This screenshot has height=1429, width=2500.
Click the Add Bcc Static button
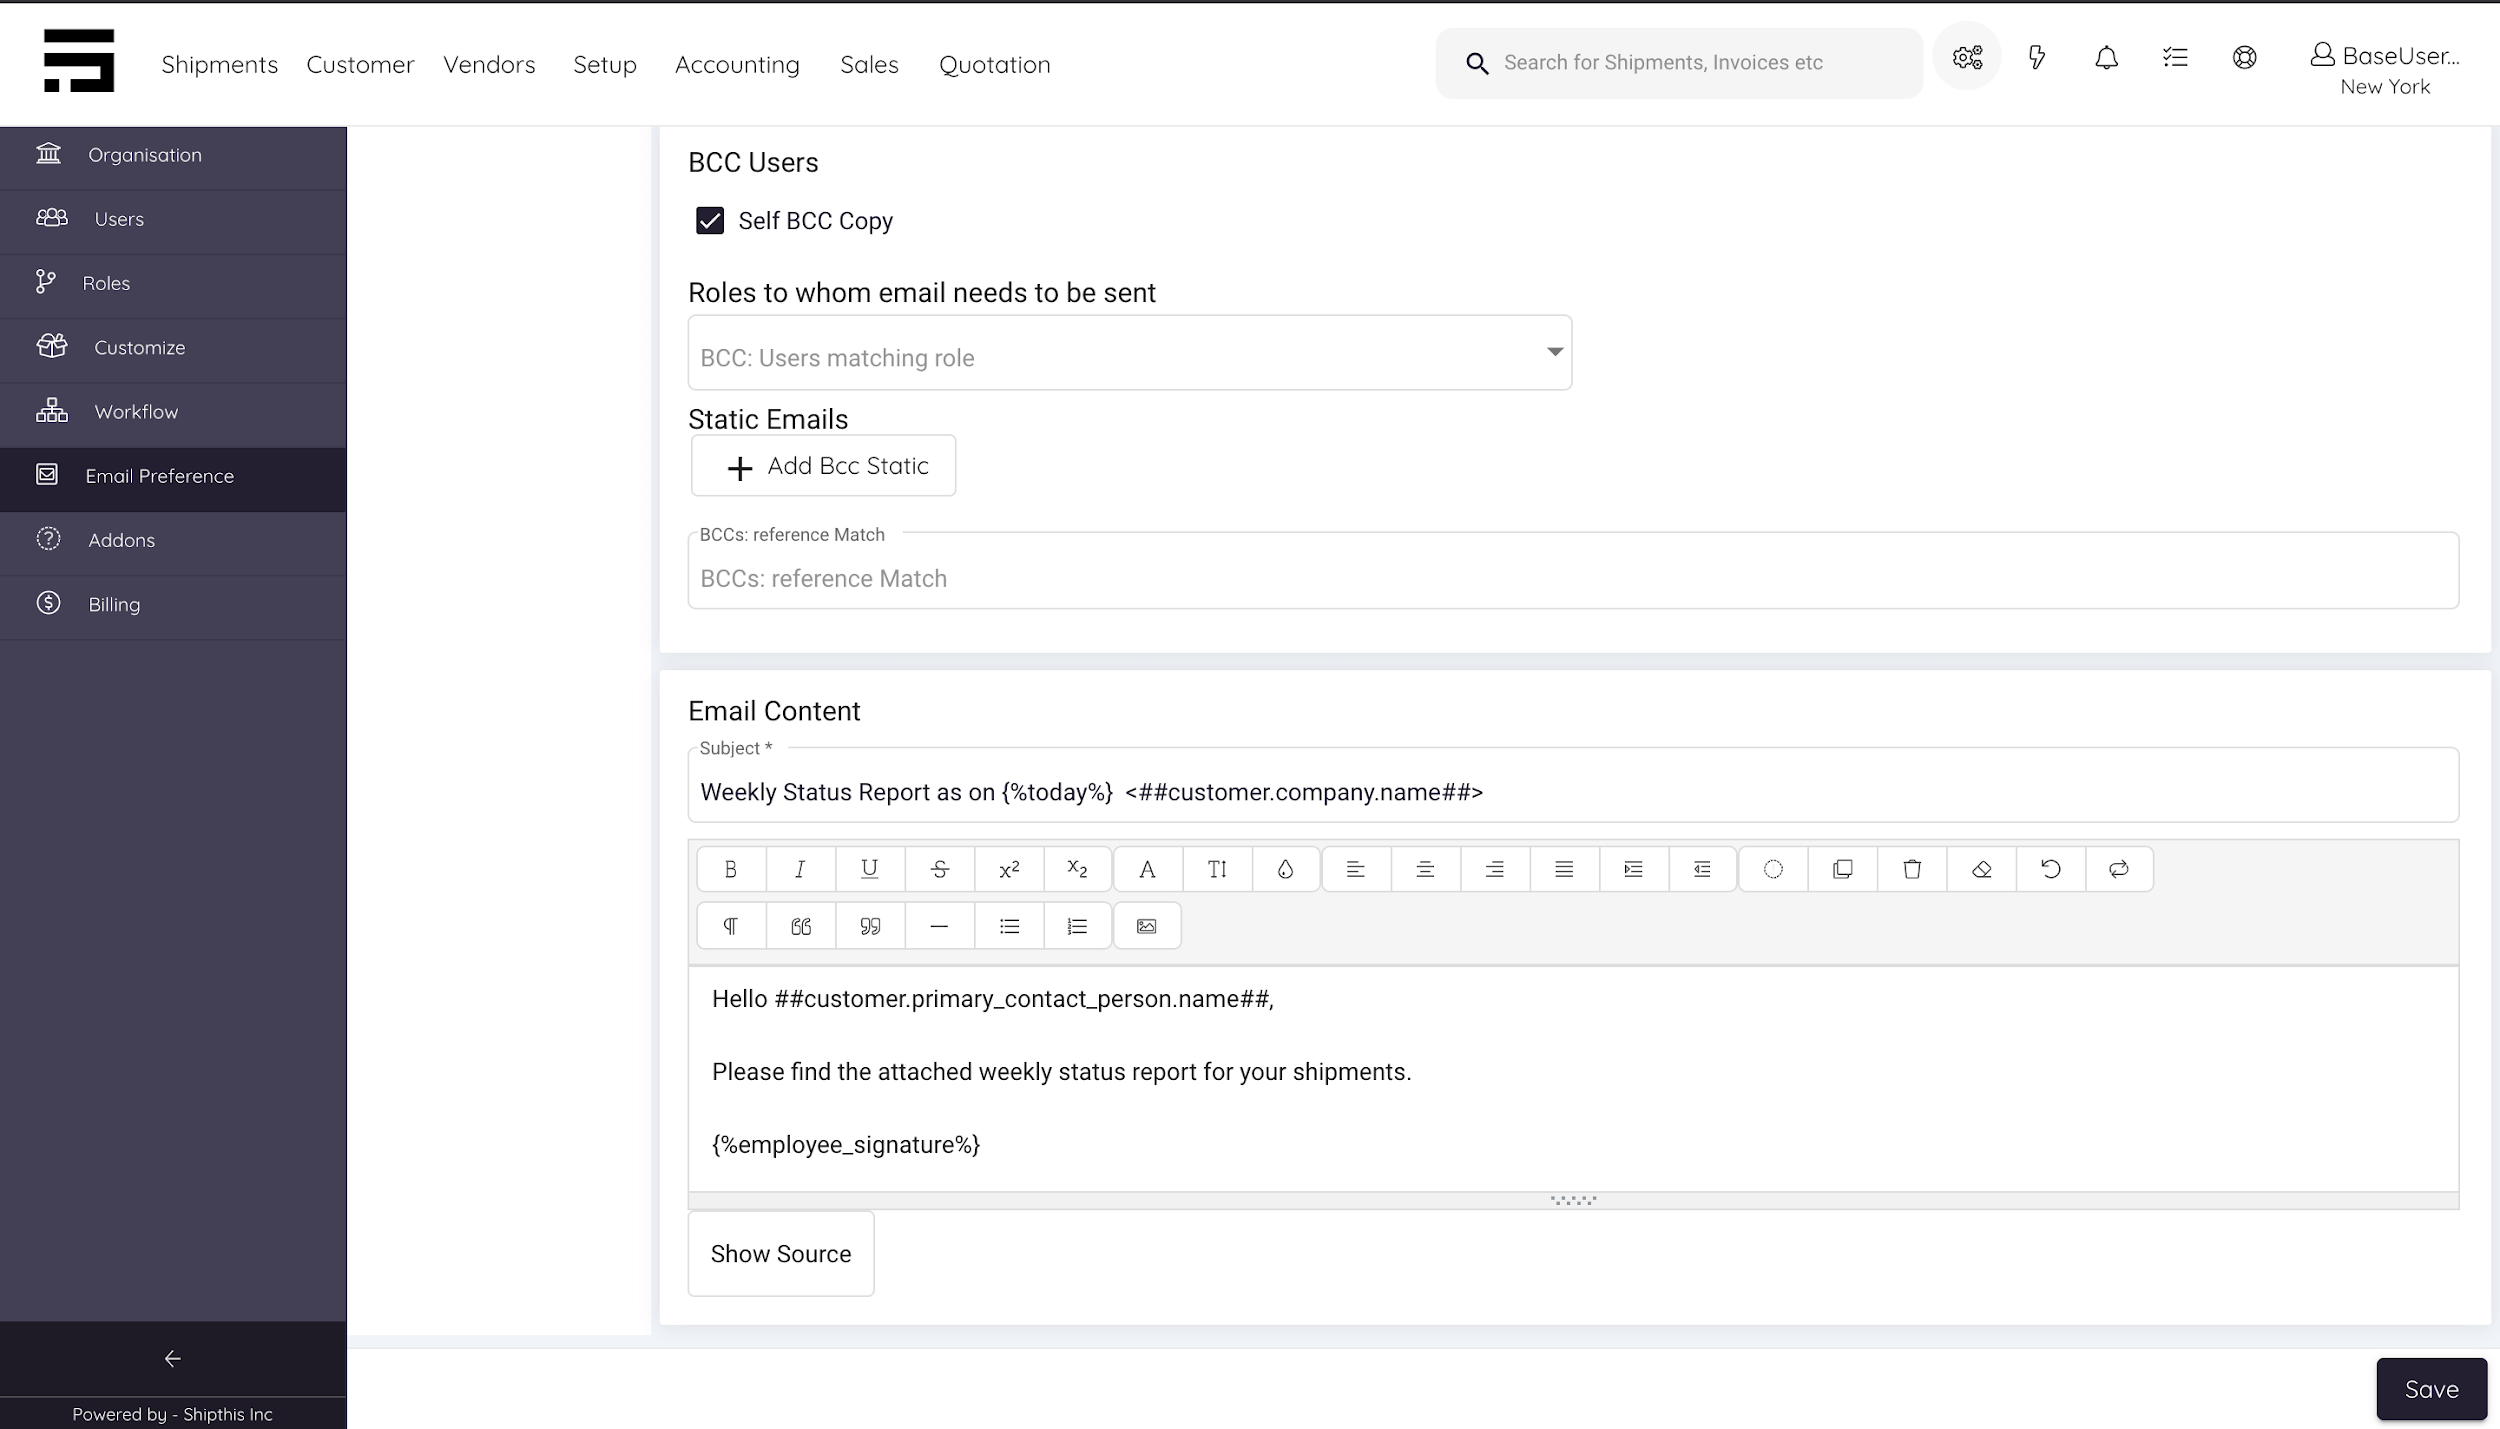[823, 465]
